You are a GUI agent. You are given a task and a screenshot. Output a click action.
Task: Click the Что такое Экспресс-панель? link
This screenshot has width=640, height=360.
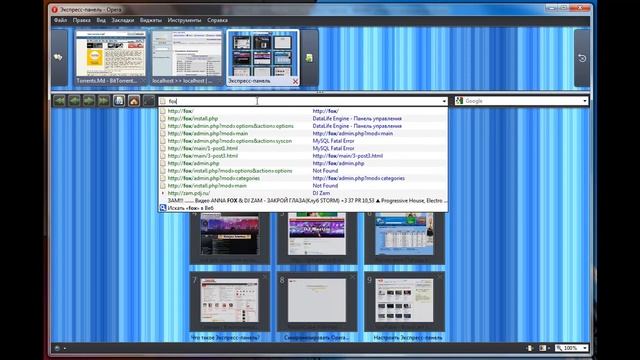coord(225,338)
